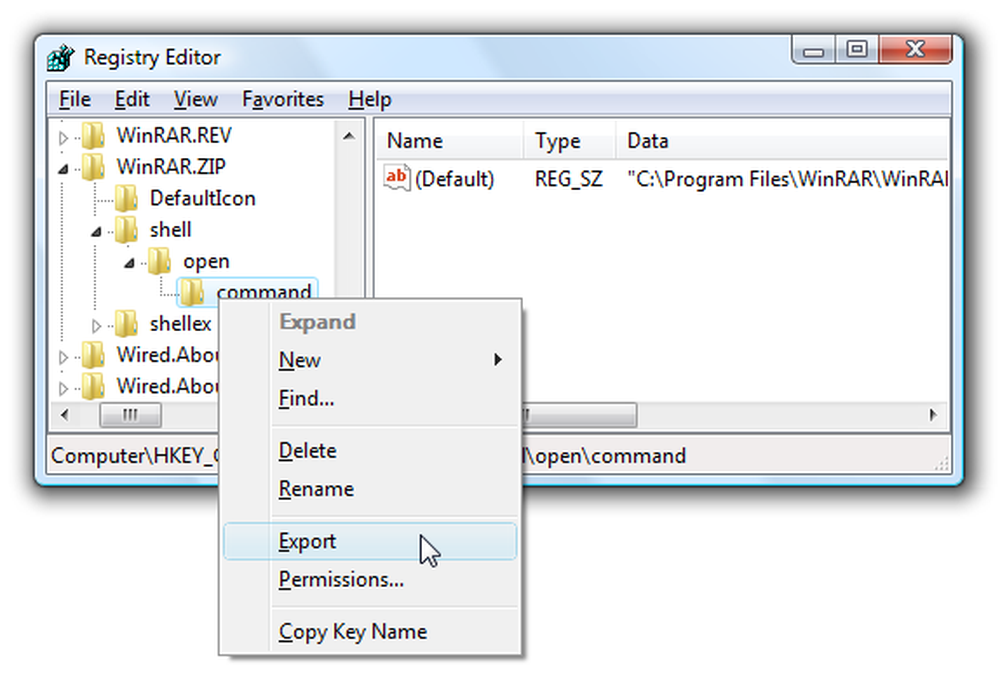Click the shellex folder icon
Image resolution: width=1000 pixels, height=677 pixels.
pos(126,323)
